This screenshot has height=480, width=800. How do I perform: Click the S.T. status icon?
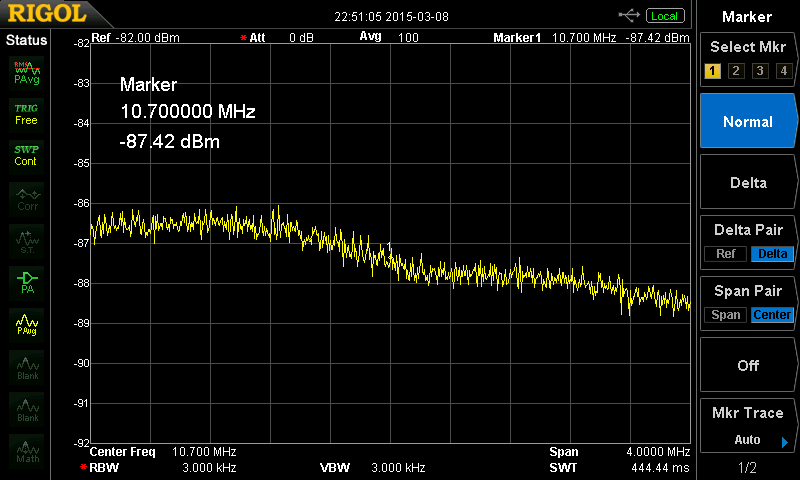pyautogui.click(x=27, y=241)
